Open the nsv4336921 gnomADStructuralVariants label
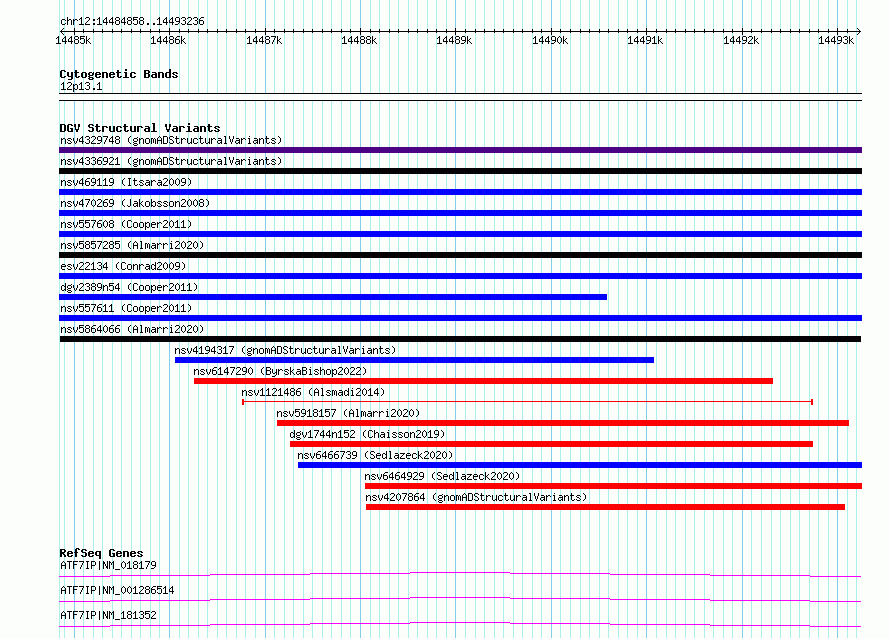The width and height of the screenshot is (890, 638). (x=171, y=161)
